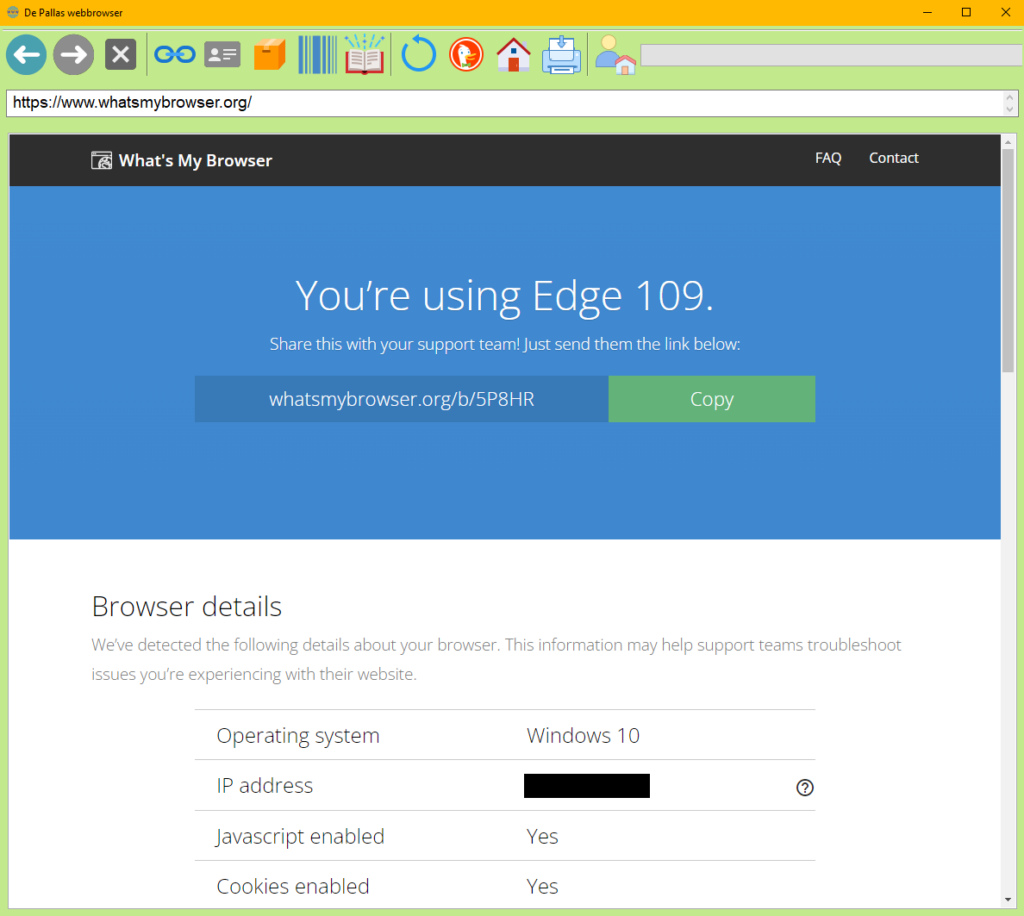Click the scroll-up arrow of page scrollbar
The image size is (1024, 916).
1008,142
